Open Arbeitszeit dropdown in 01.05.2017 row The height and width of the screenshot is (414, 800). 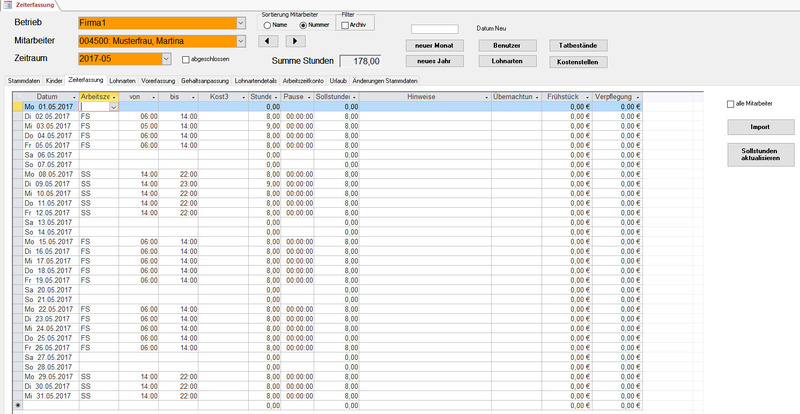point(114,107)
